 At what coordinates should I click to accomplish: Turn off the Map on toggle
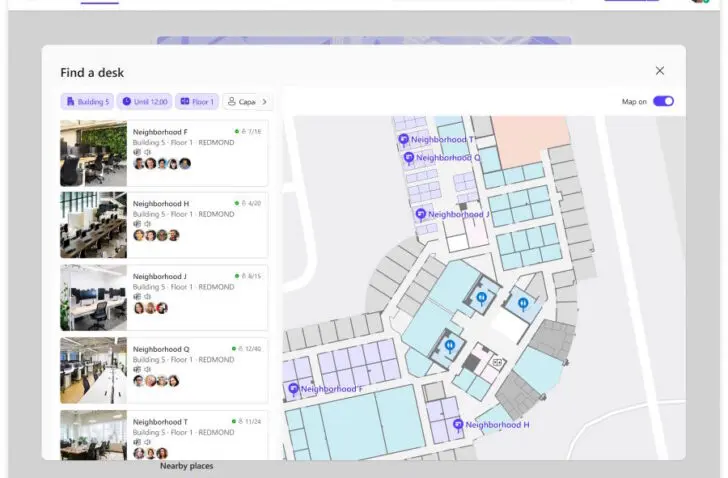[x=663, y=101]
